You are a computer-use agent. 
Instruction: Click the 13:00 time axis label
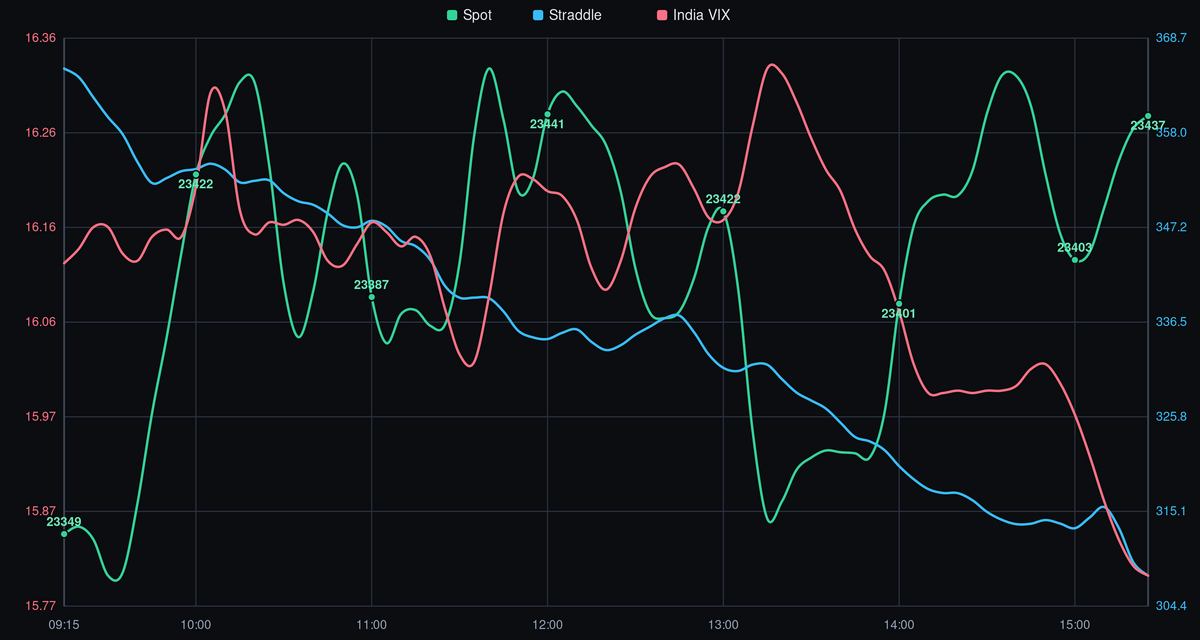point(723,624)
